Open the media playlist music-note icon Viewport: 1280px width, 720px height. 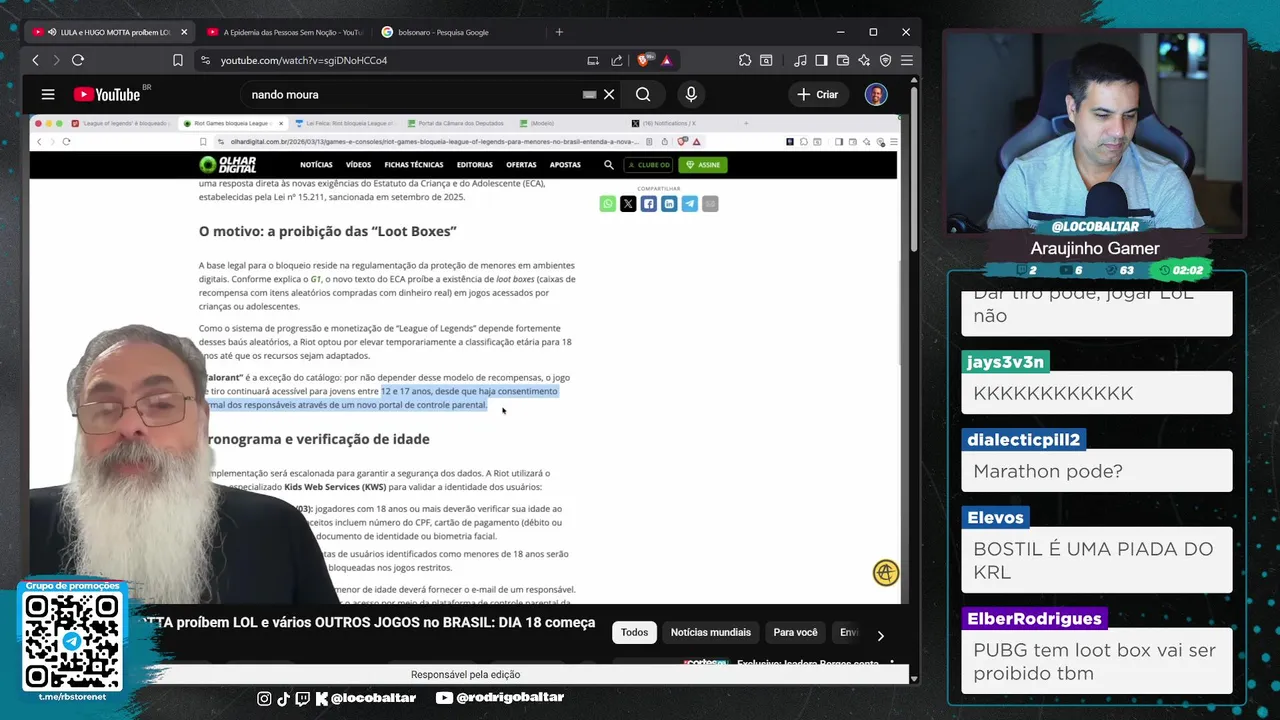tap(800, 60)
